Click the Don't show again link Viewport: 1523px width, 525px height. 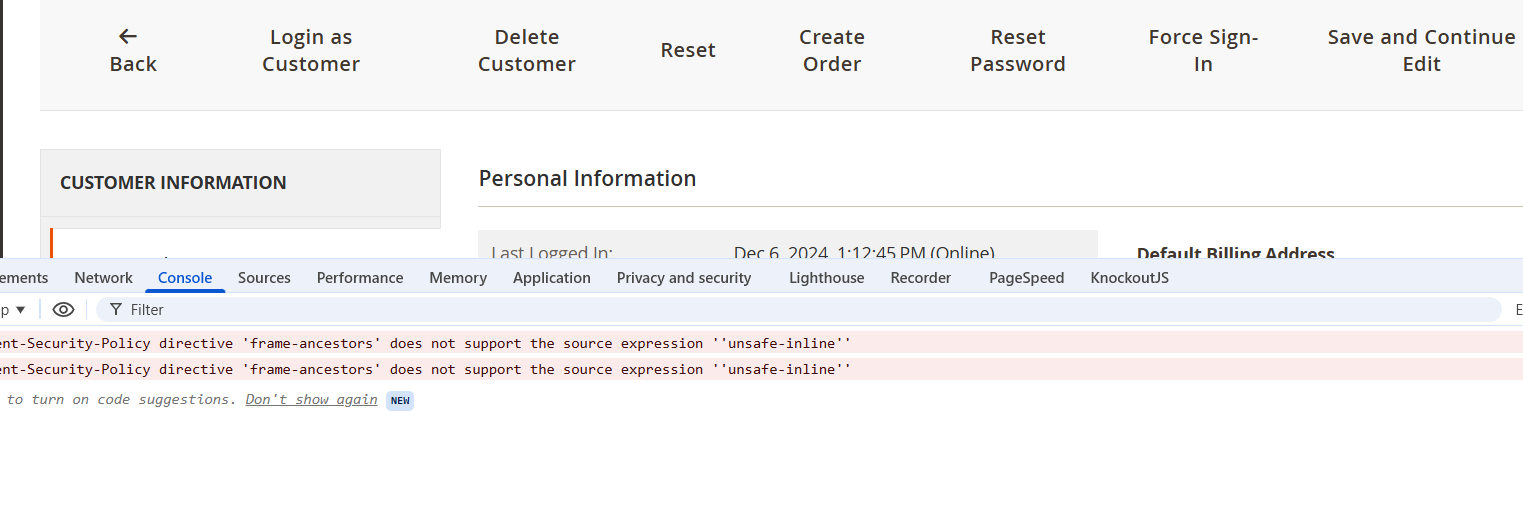[x=311, y=399]
